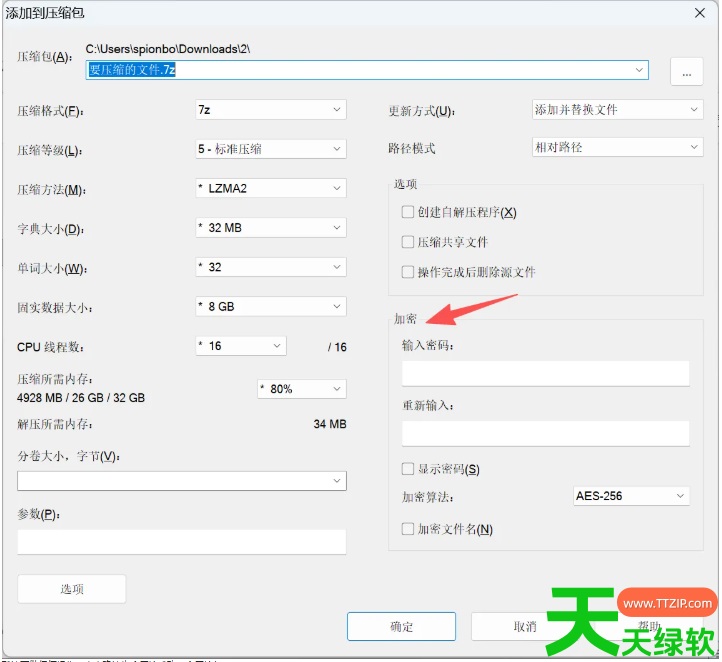Open the 字典大小 dropdown showing 32 MB

pyautogui.click(x=271, y=228)
